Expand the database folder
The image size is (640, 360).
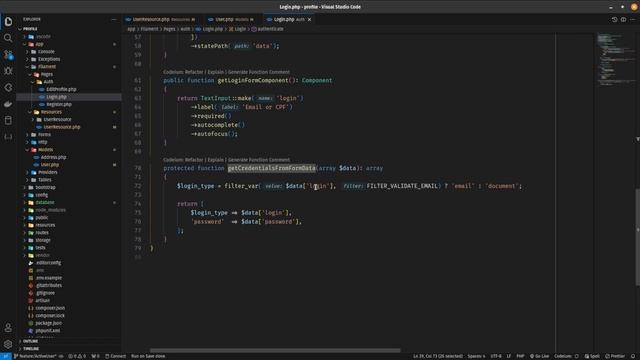pyautogui.click(x=45, y=202)
